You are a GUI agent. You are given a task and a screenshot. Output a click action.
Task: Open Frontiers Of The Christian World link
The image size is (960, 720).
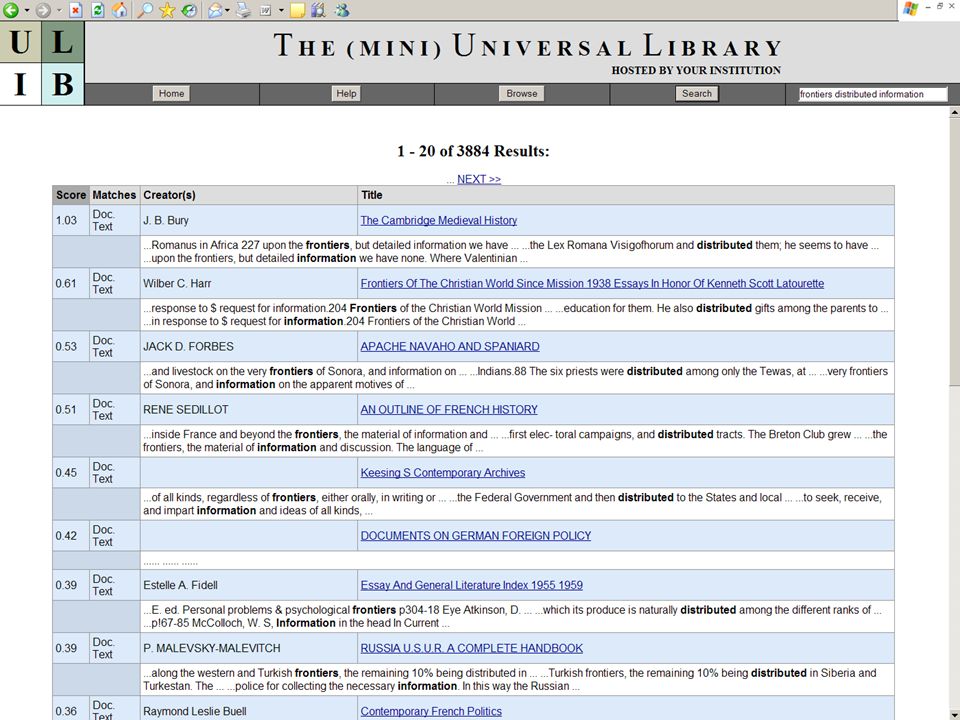tap(592, 283)
